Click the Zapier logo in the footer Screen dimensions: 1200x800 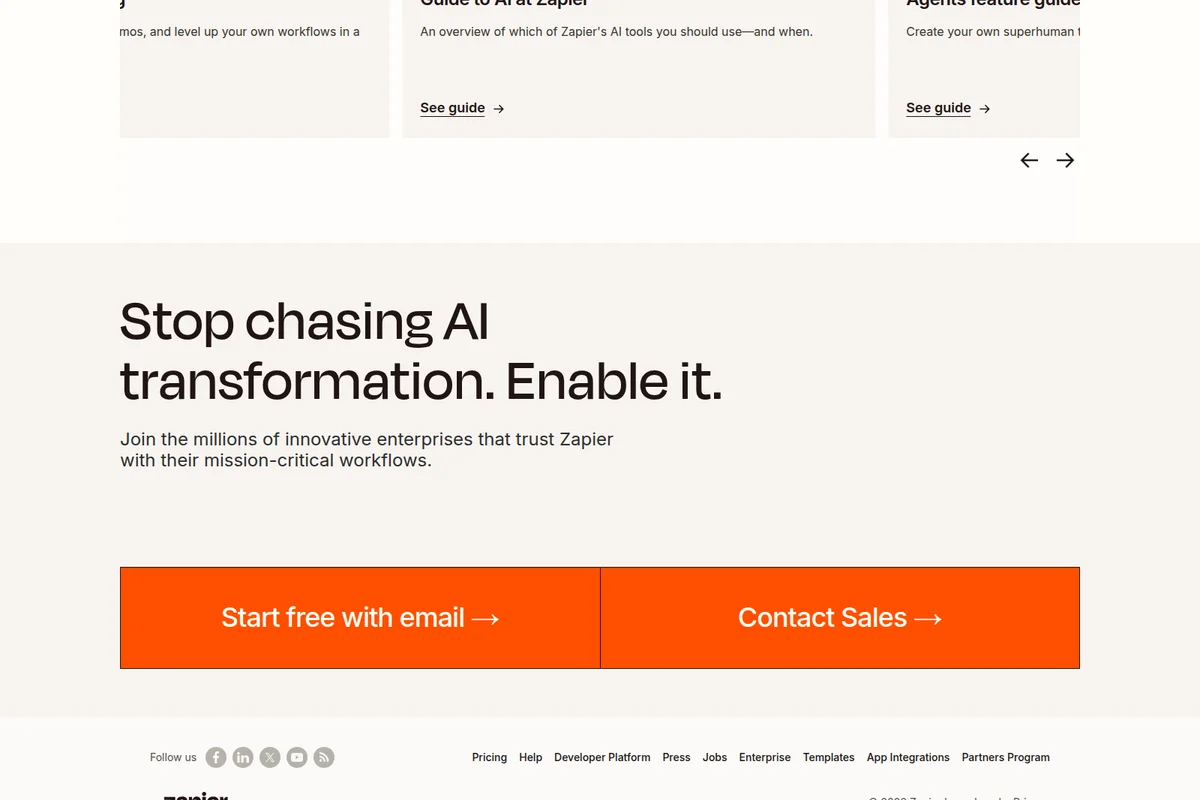click(196, 796)
